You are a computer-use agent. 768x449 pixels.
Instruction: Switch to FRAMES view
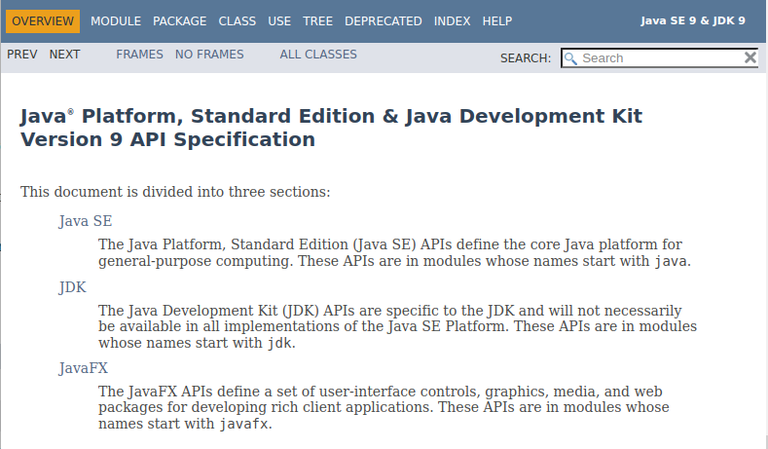pyautogui.click(x=140, y=54)
